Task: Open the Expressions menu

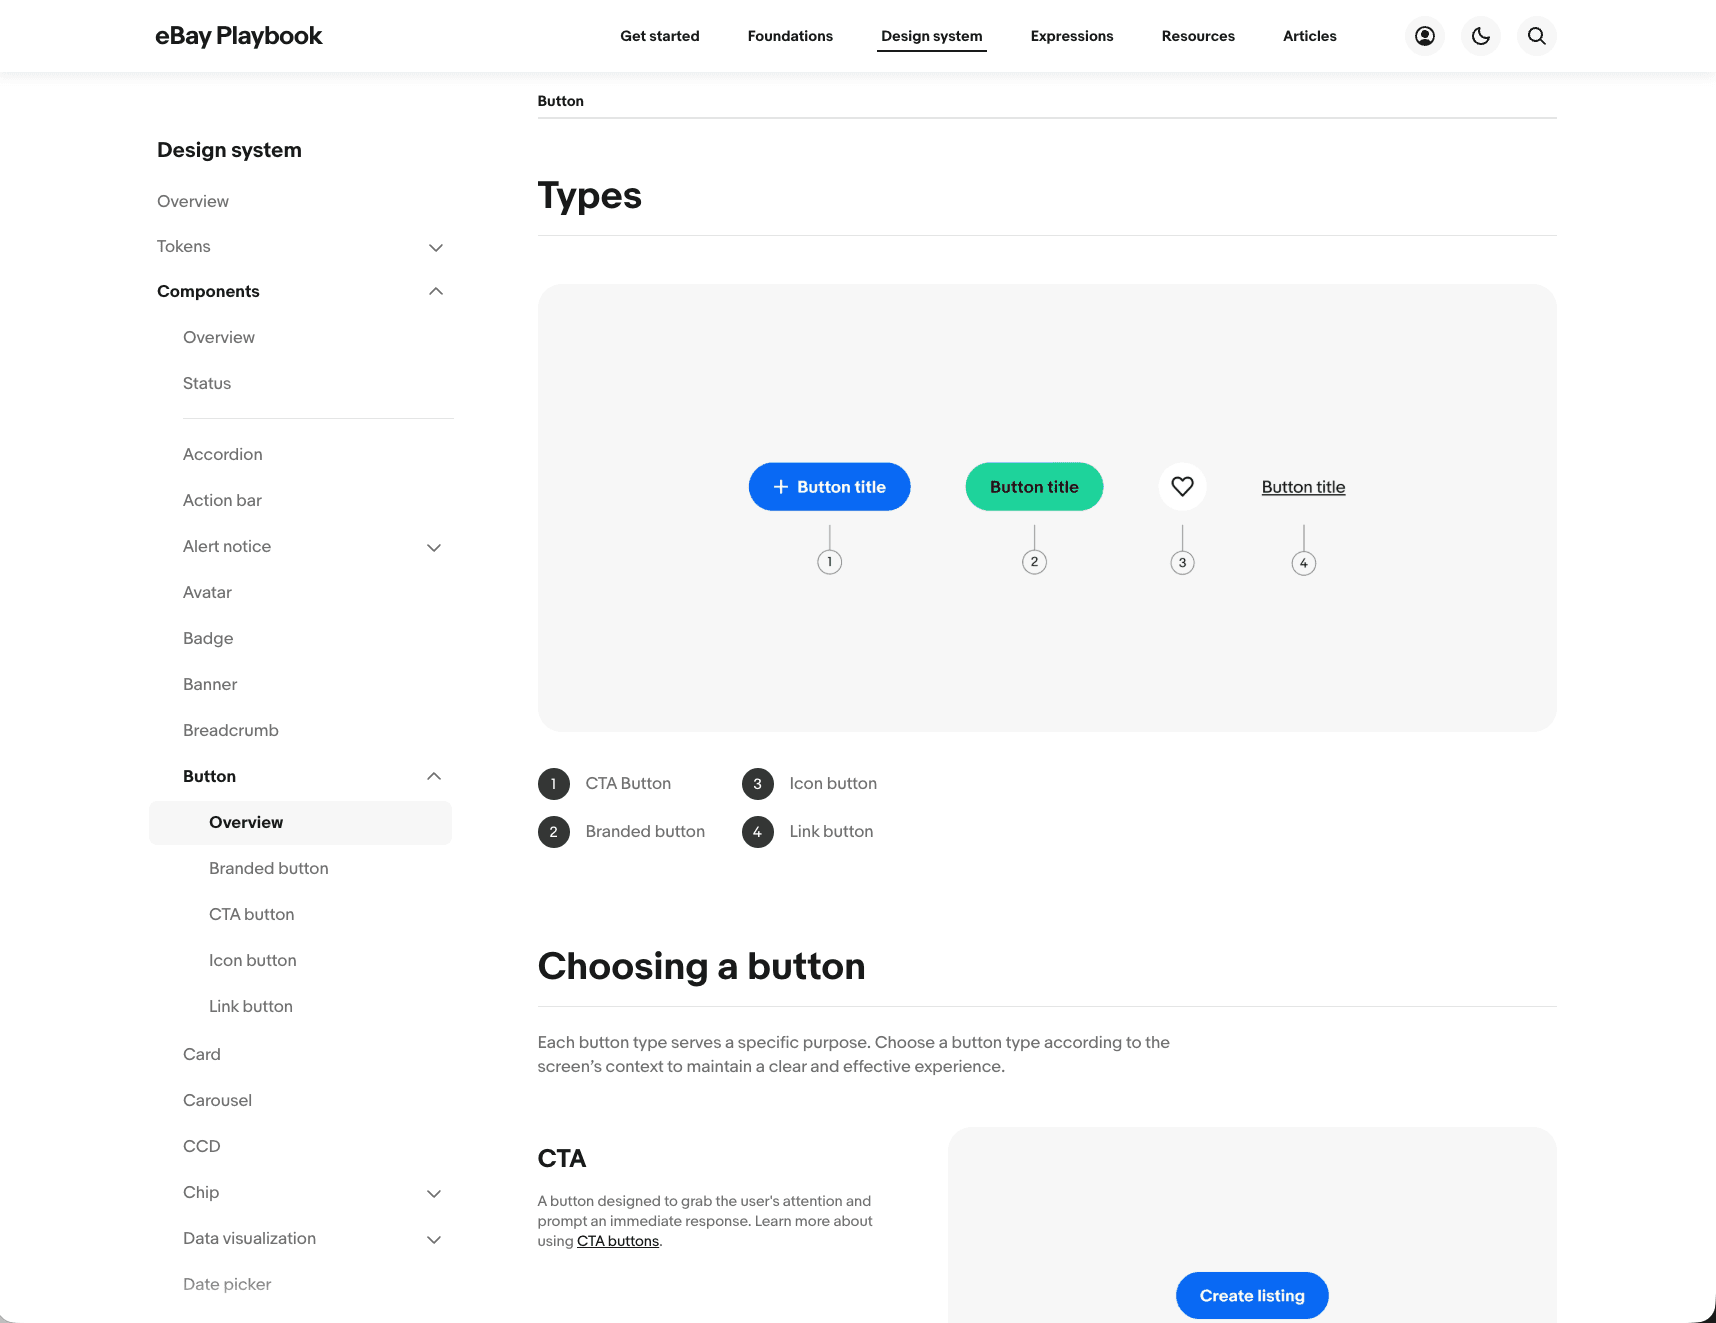Action: 1072,36
